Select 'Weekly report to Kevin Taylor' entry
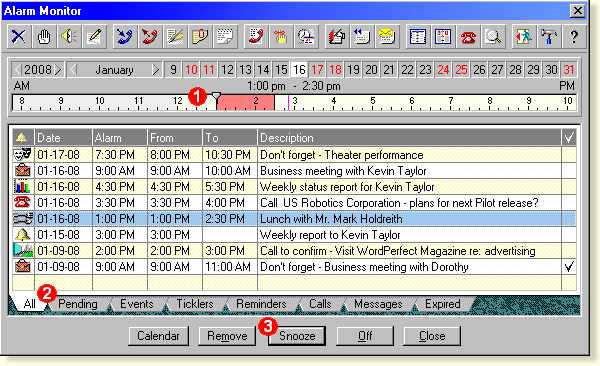The height and width of the screenshot is (366, 600). click(x=294, y=234)
